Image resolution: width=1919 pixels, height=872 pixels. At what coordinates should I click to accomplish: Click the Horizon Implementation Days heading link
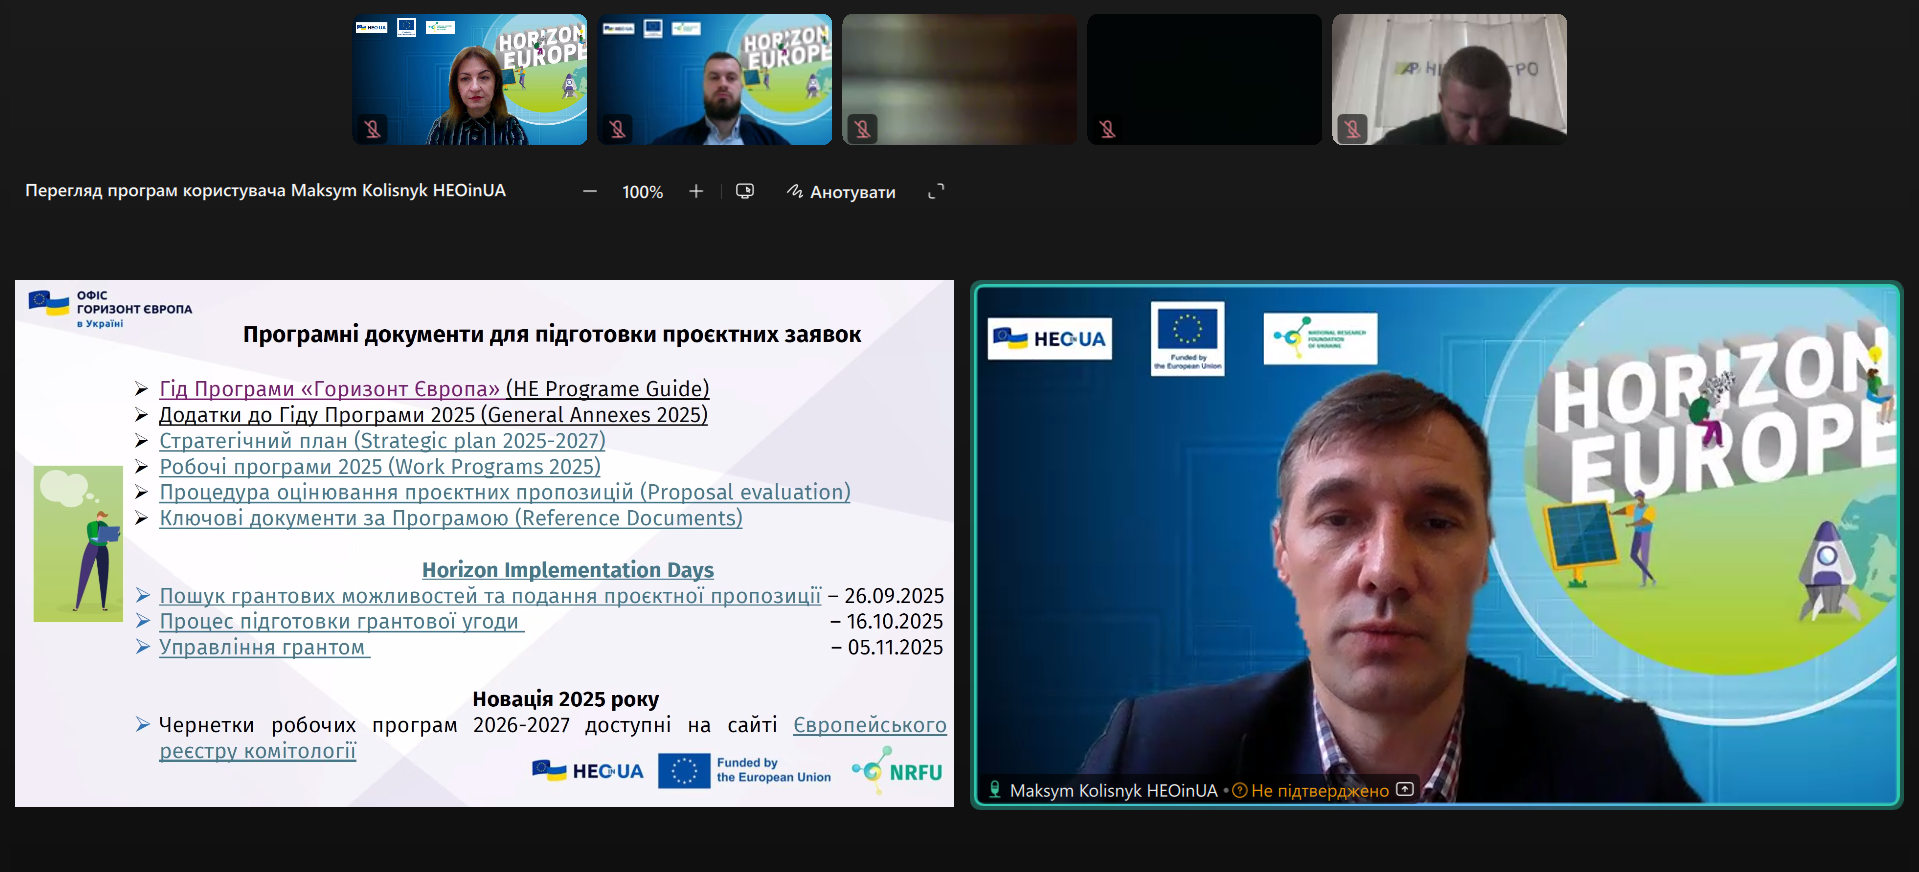coord(567,570)
